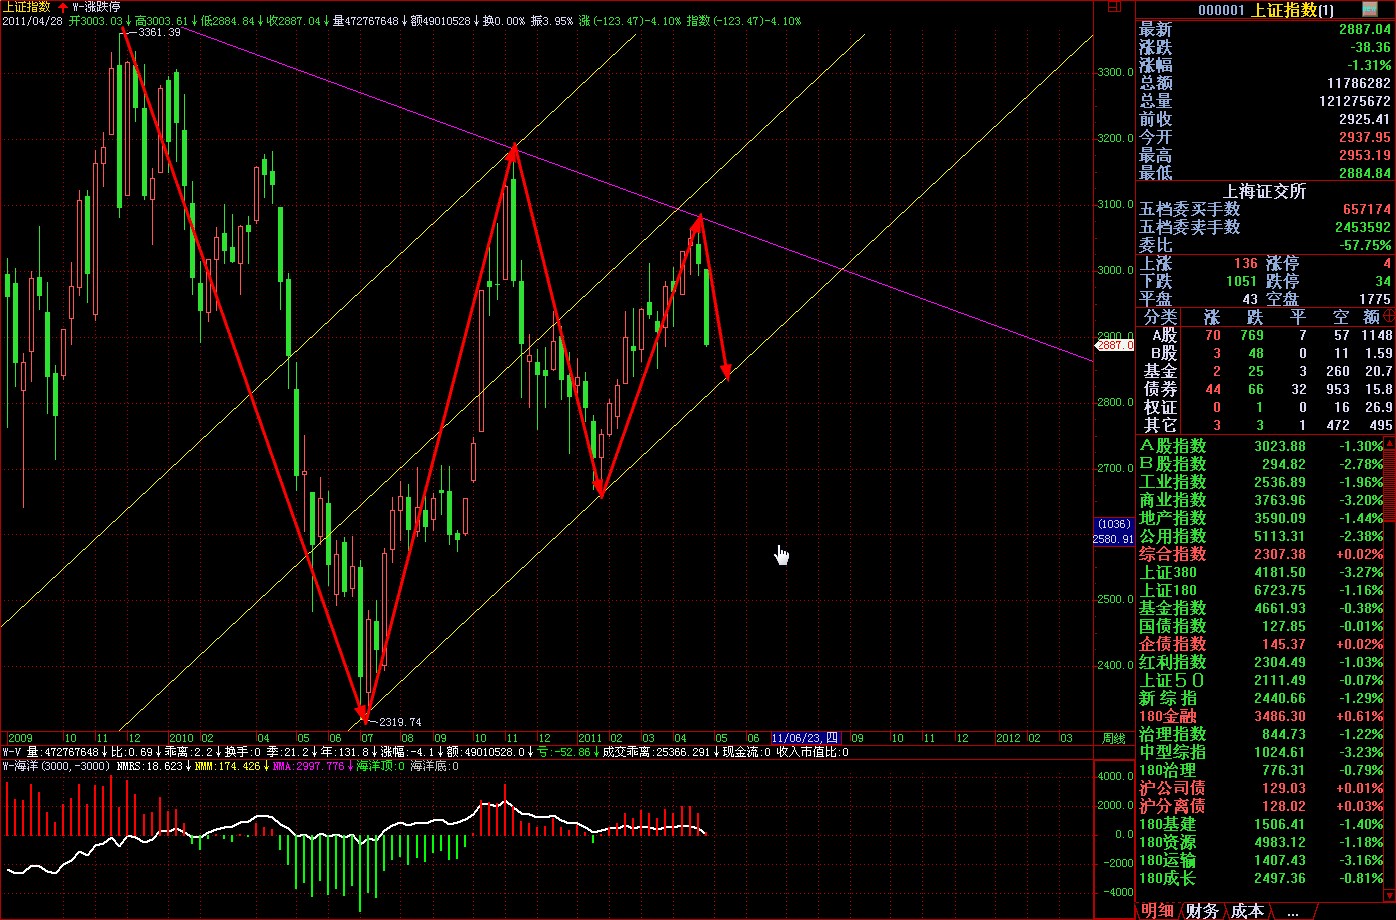Image resolution: width=1396 pixels, height=920 pixels.
Task: Click the red window-layout icon above price axis
Action: (x=1115, y=7)
